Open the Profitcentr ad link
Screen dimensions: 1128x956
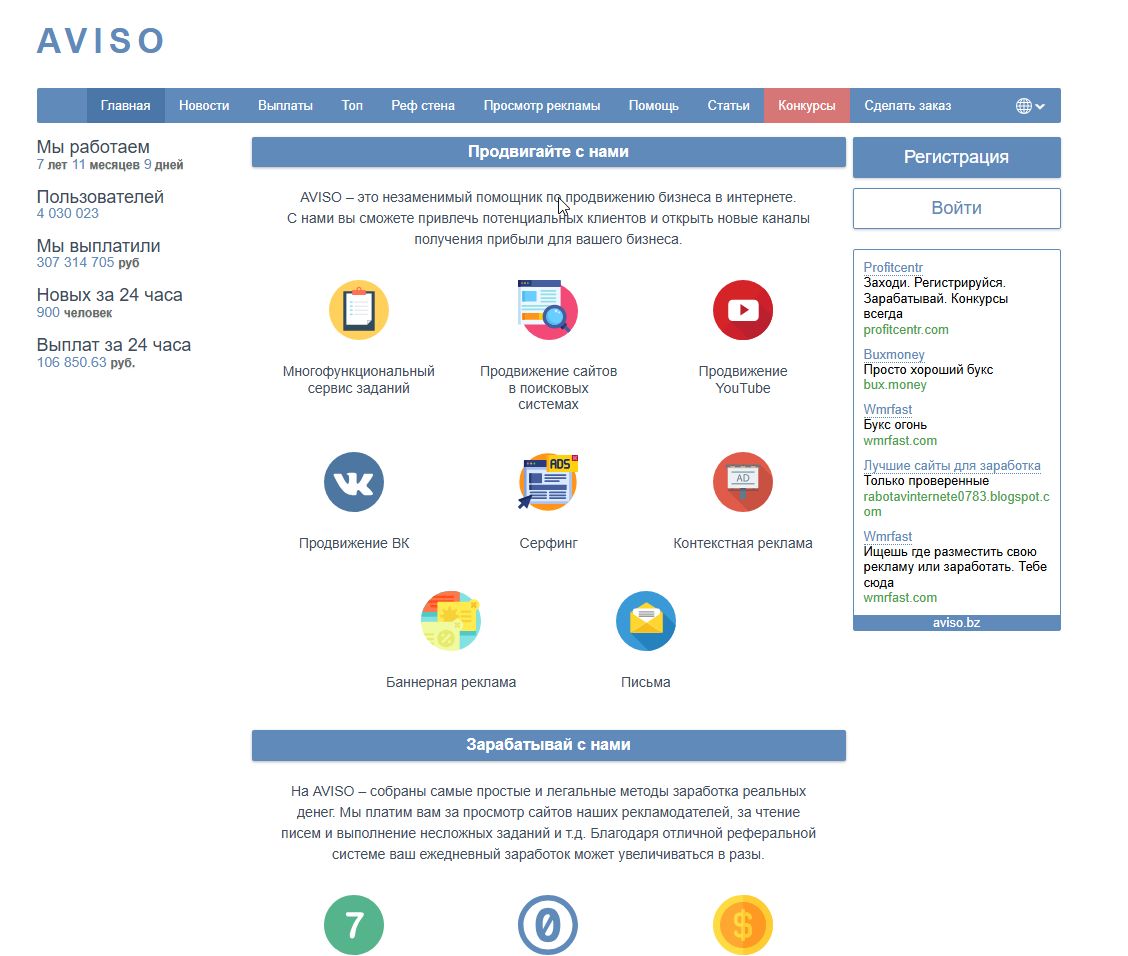click(x=893, y=268)
